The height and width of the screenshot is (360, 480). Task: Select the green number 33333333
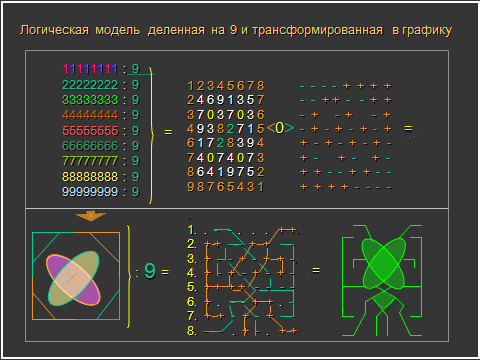(90, 100)
